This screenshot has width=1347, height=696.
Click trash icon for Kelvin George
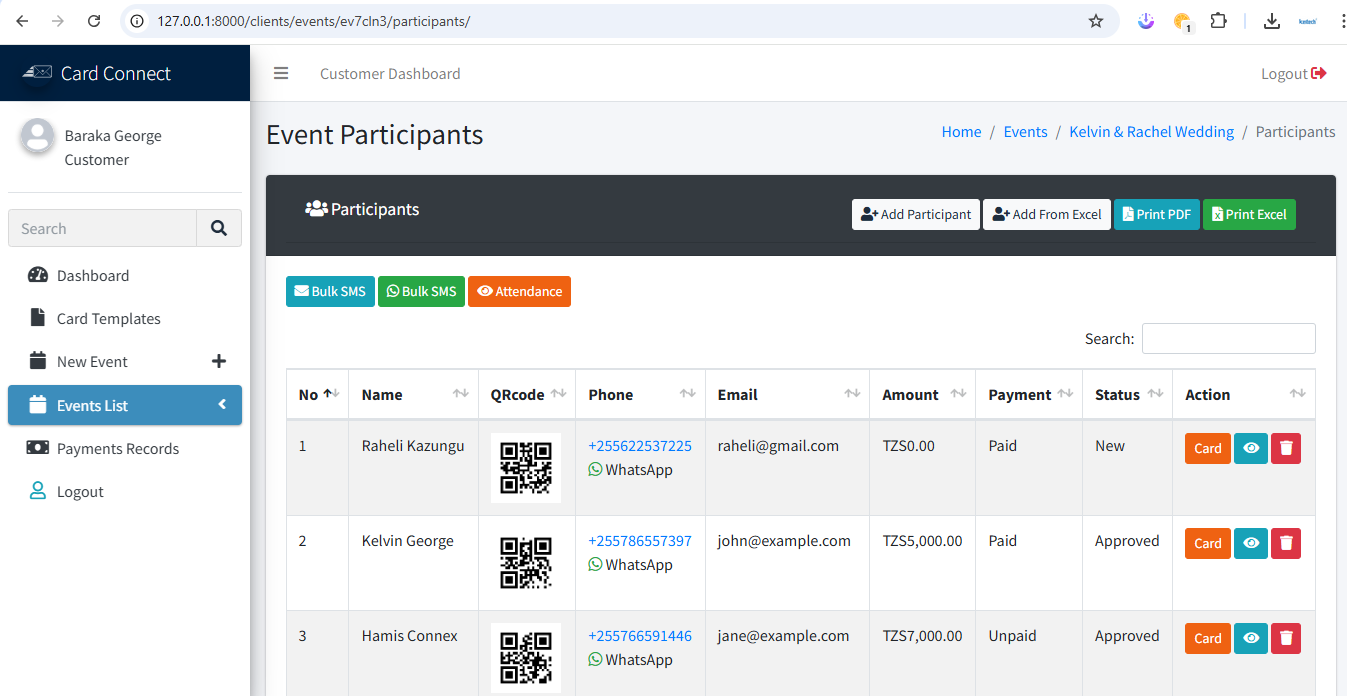(1286, 543)
